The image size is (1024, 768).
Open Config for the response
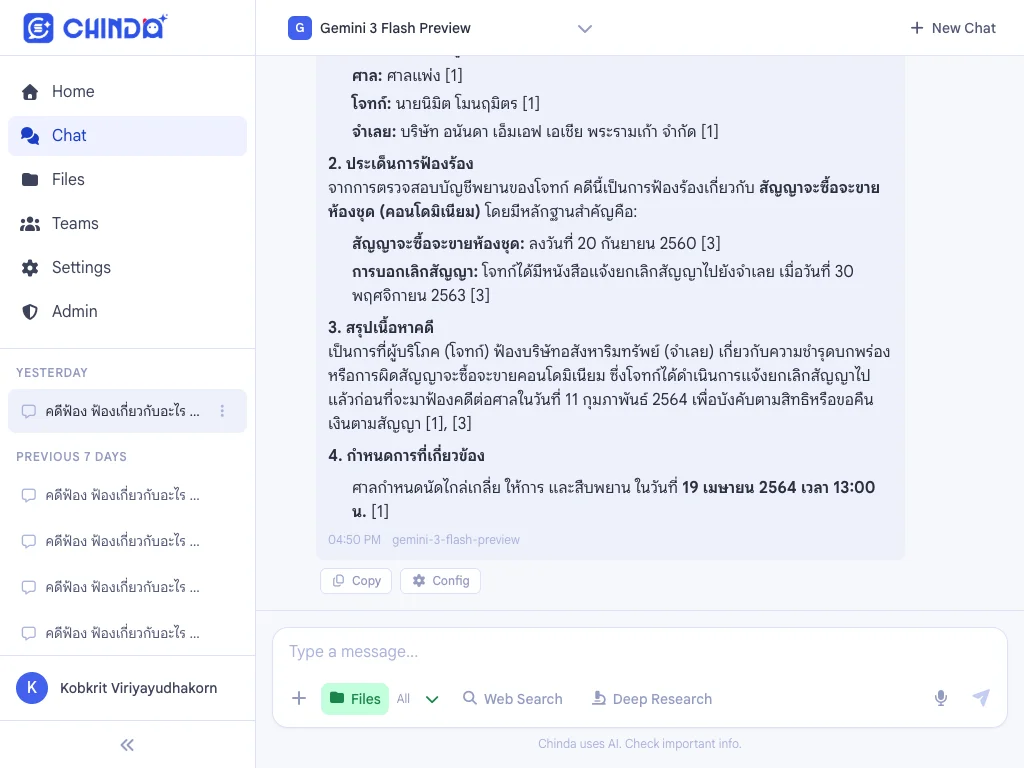point(440,581)
